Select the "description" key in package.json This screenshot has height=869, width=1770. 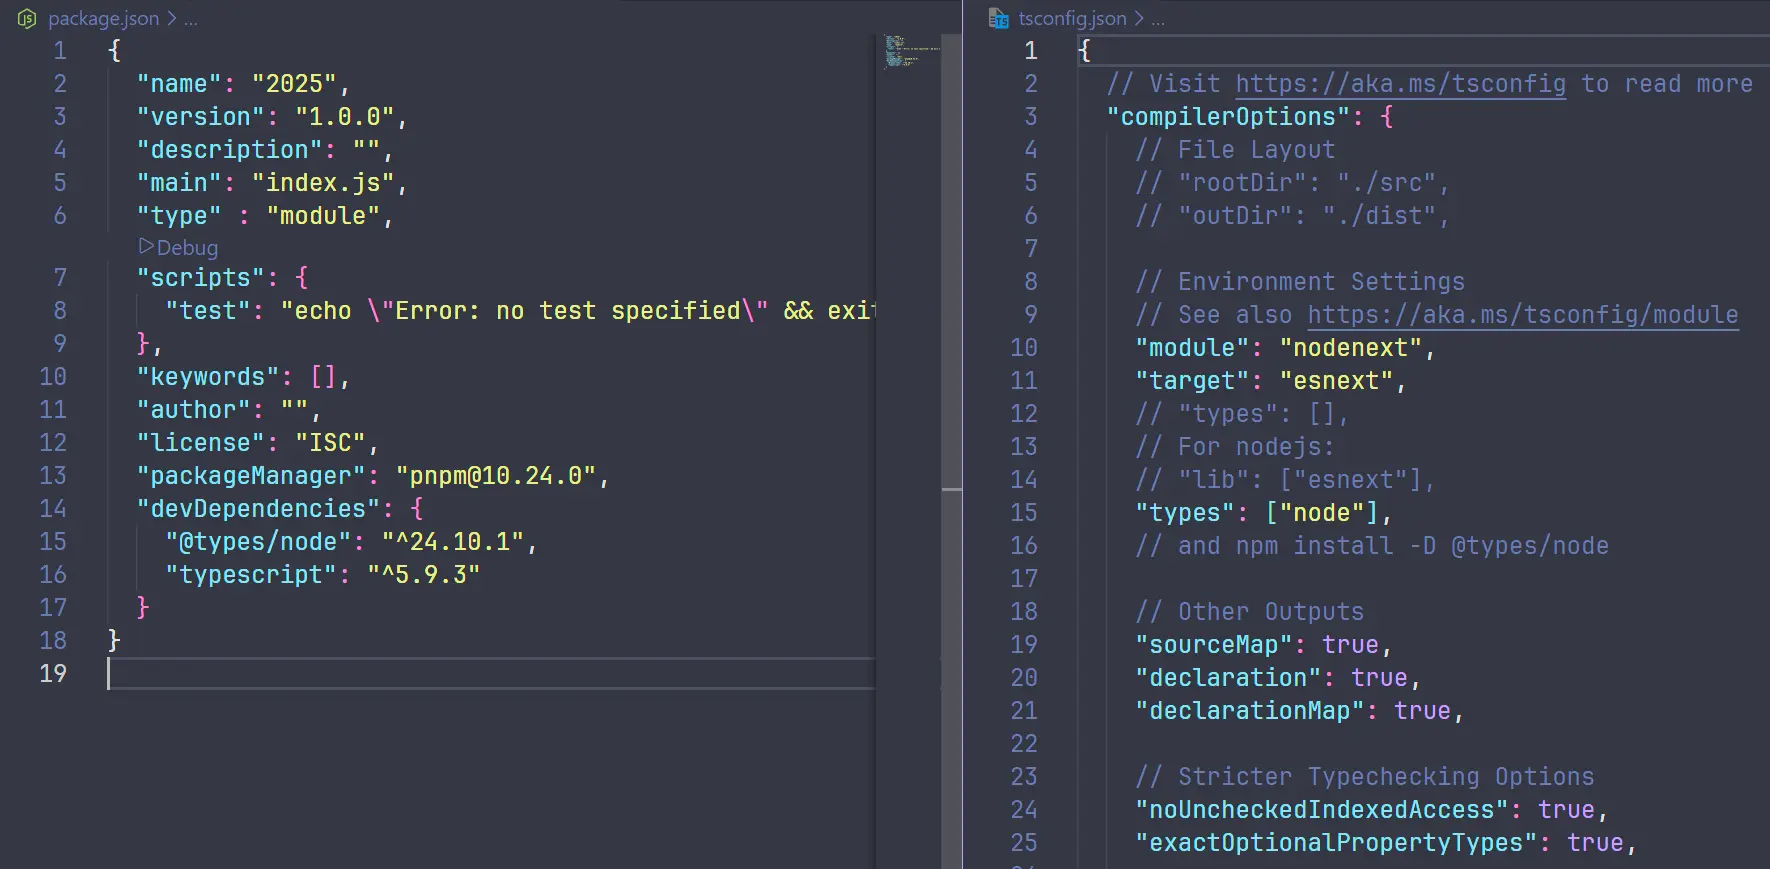click(x=229, y=150)
